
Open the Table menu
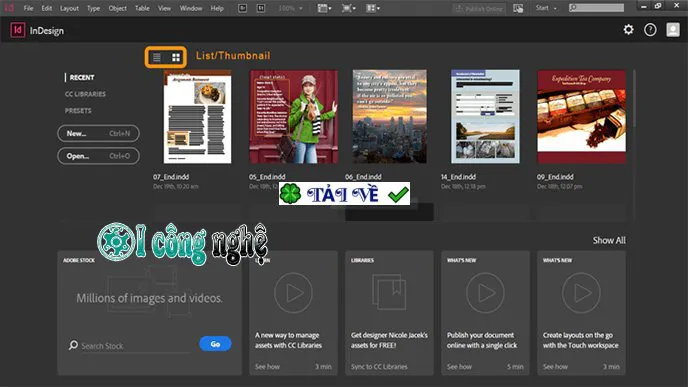pyautogui.click(x=142, y=8)
